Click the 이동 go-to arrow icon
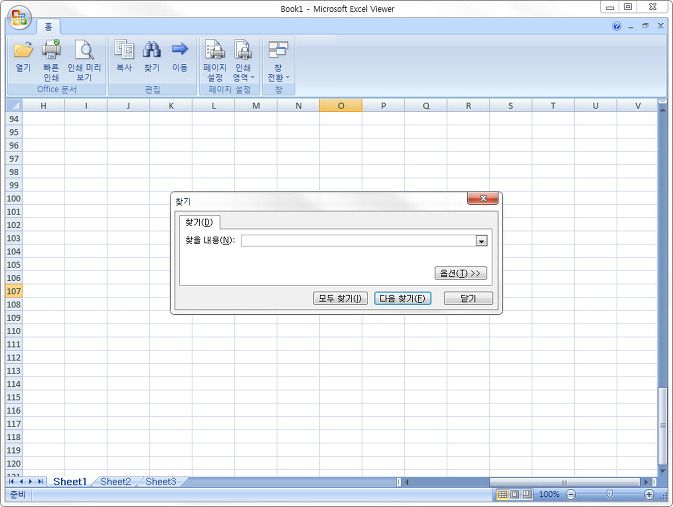Image resolution: width=673 pixels, height=507 pixels. click(x=180, y=56)
